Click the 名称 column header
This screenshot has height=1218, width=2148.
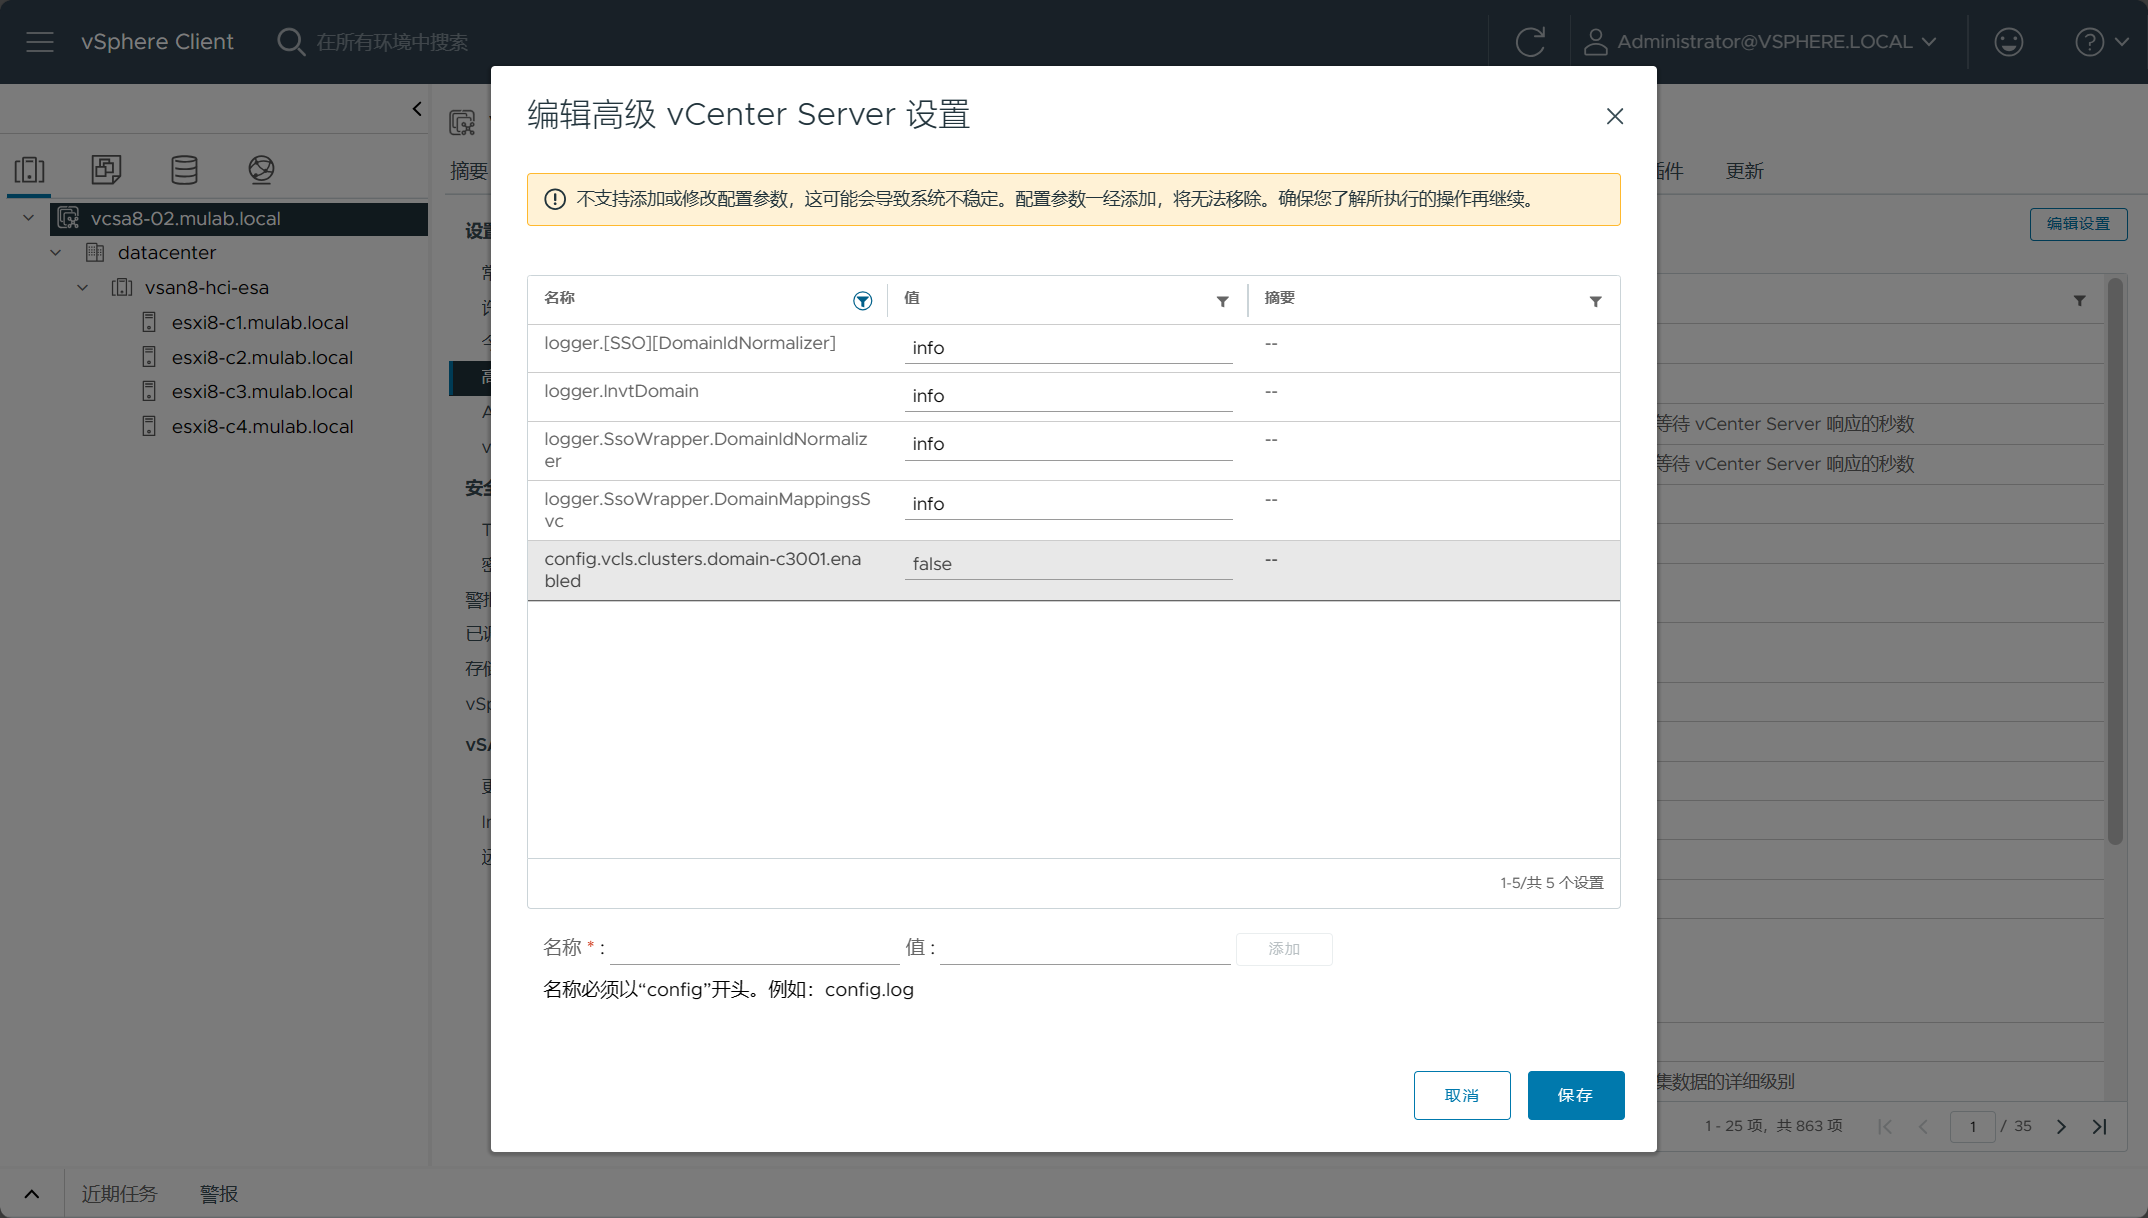tap(559, 298)
